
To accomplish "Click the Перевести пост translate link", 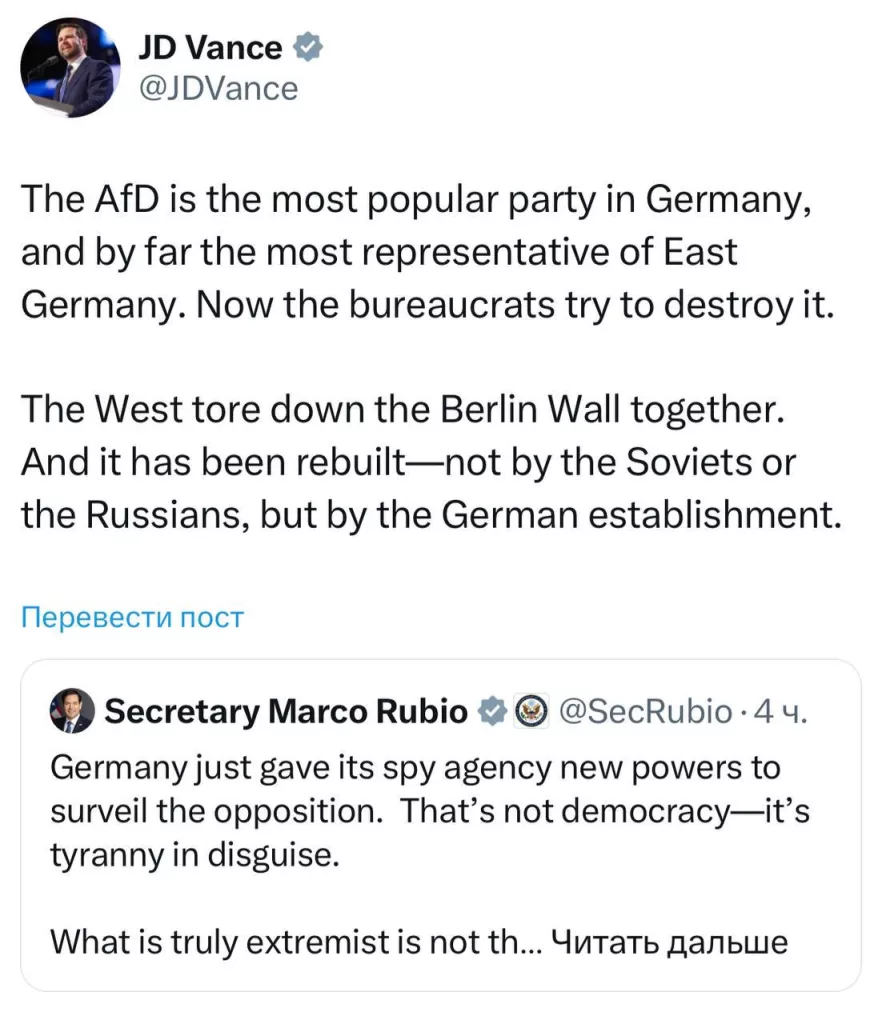I will (133, 617).
